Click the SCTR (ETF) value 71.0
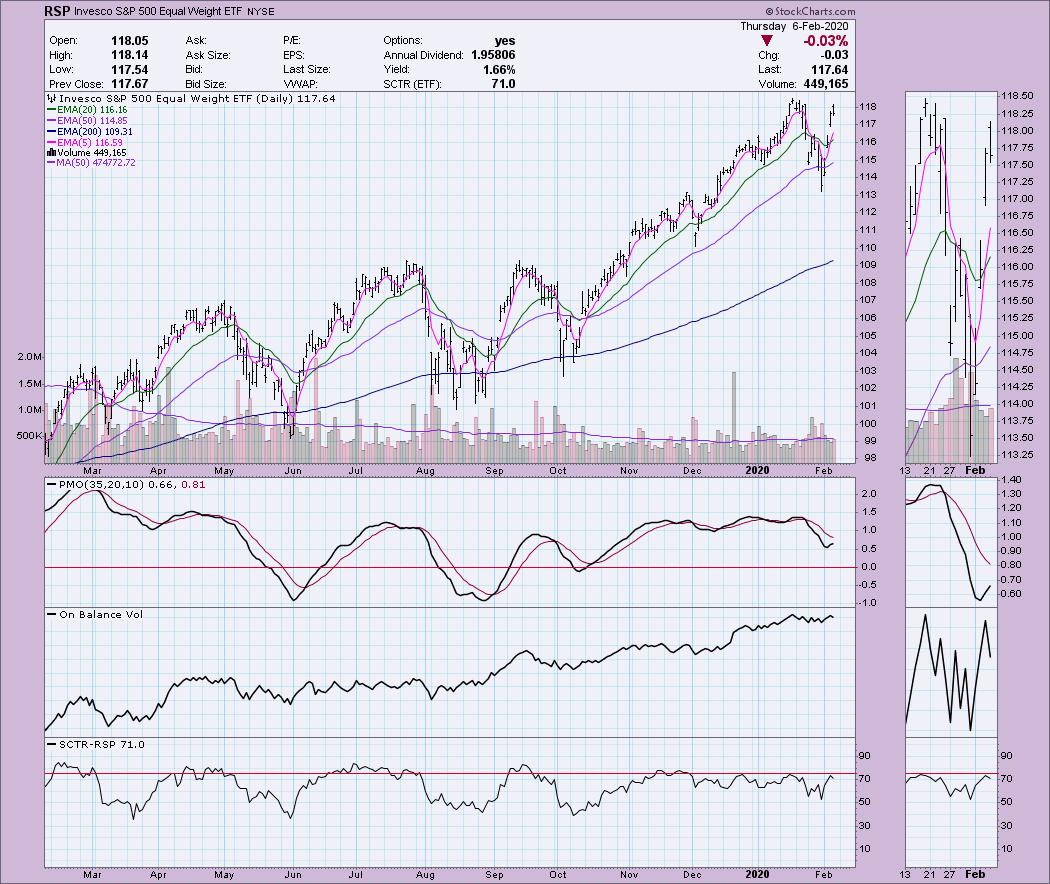 [504, 84]
